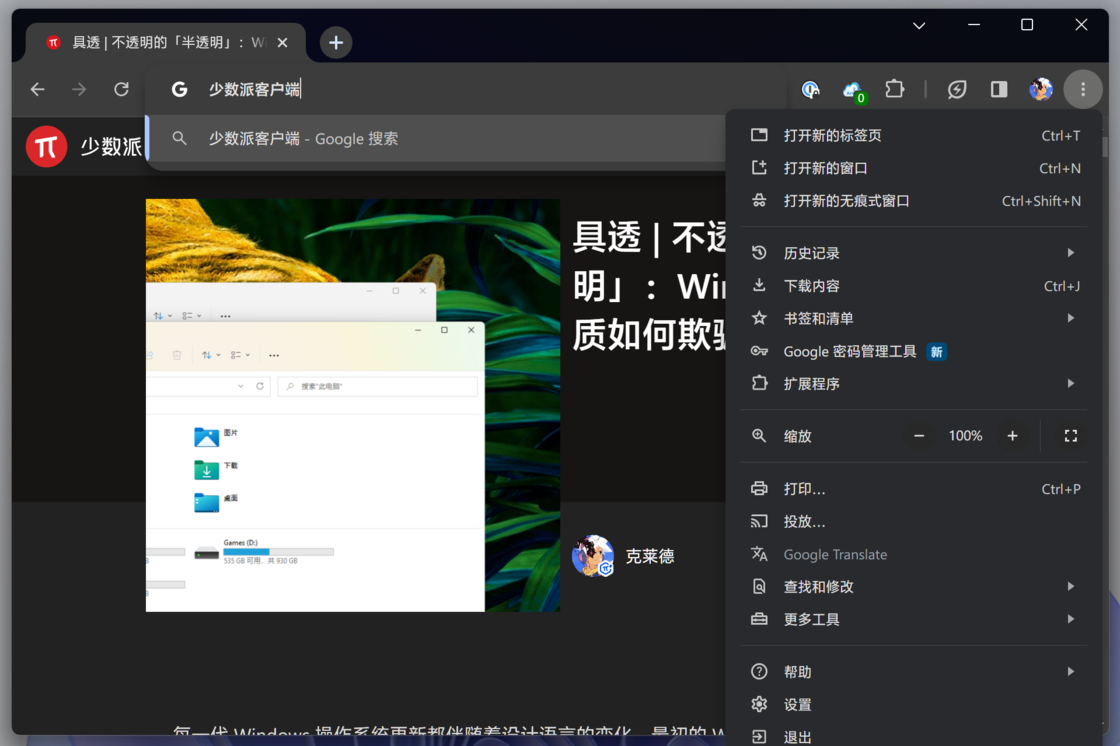Image resolution: width=1120 pixels, height=746 pixels.
Task: Close the 具透 article tab
Action: point(282,42)
